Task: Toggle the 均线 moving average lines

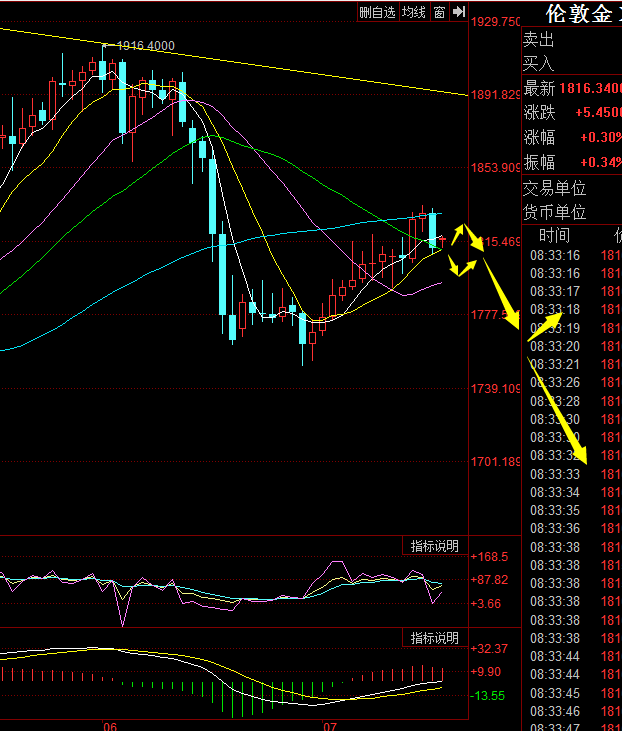Action: [x=413, y=12]
